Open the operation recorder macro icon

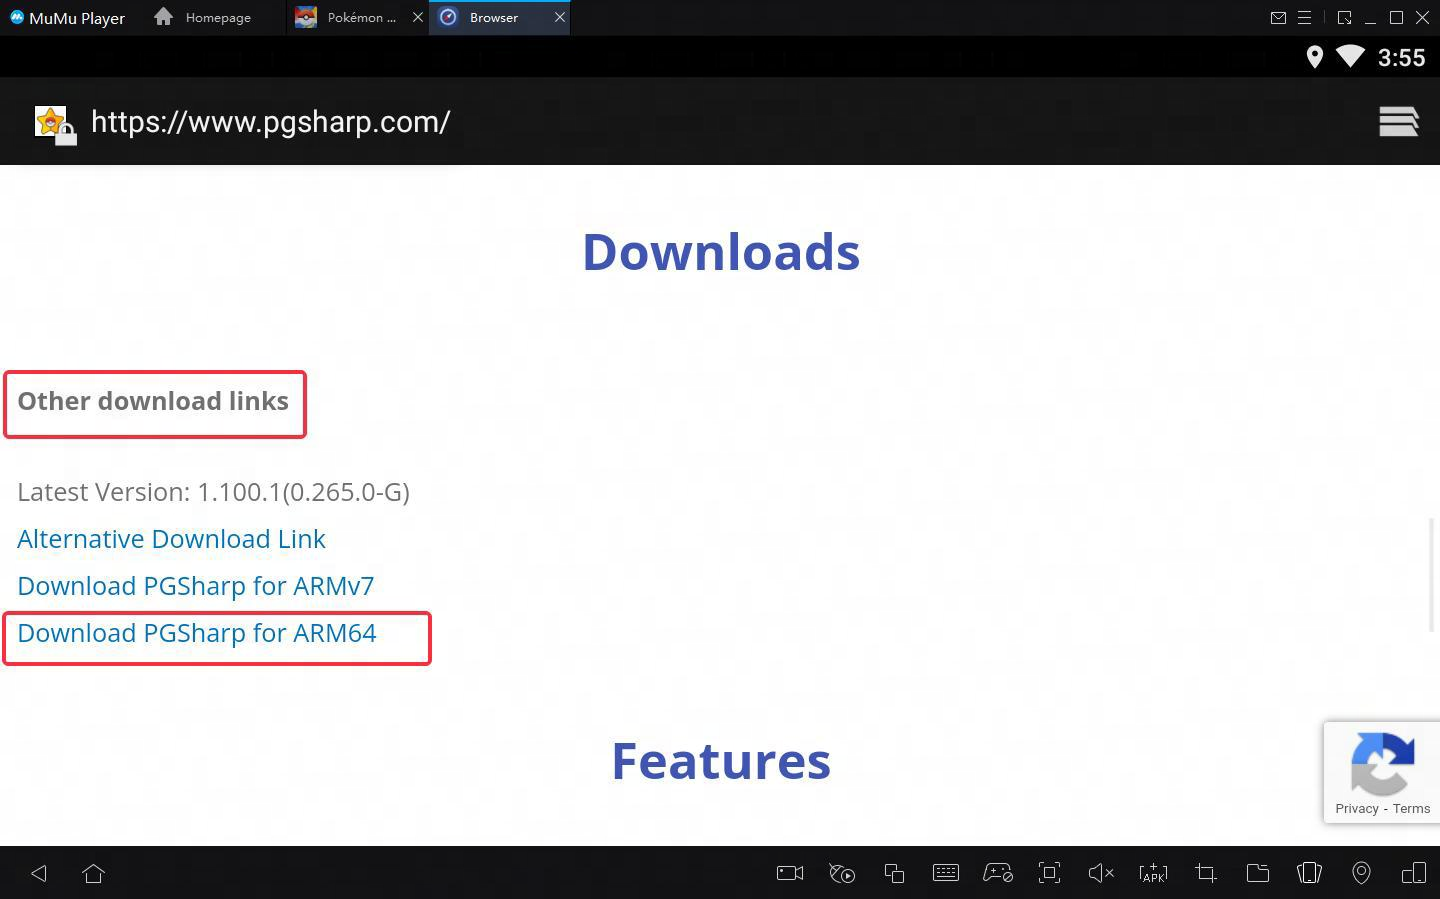842,873
